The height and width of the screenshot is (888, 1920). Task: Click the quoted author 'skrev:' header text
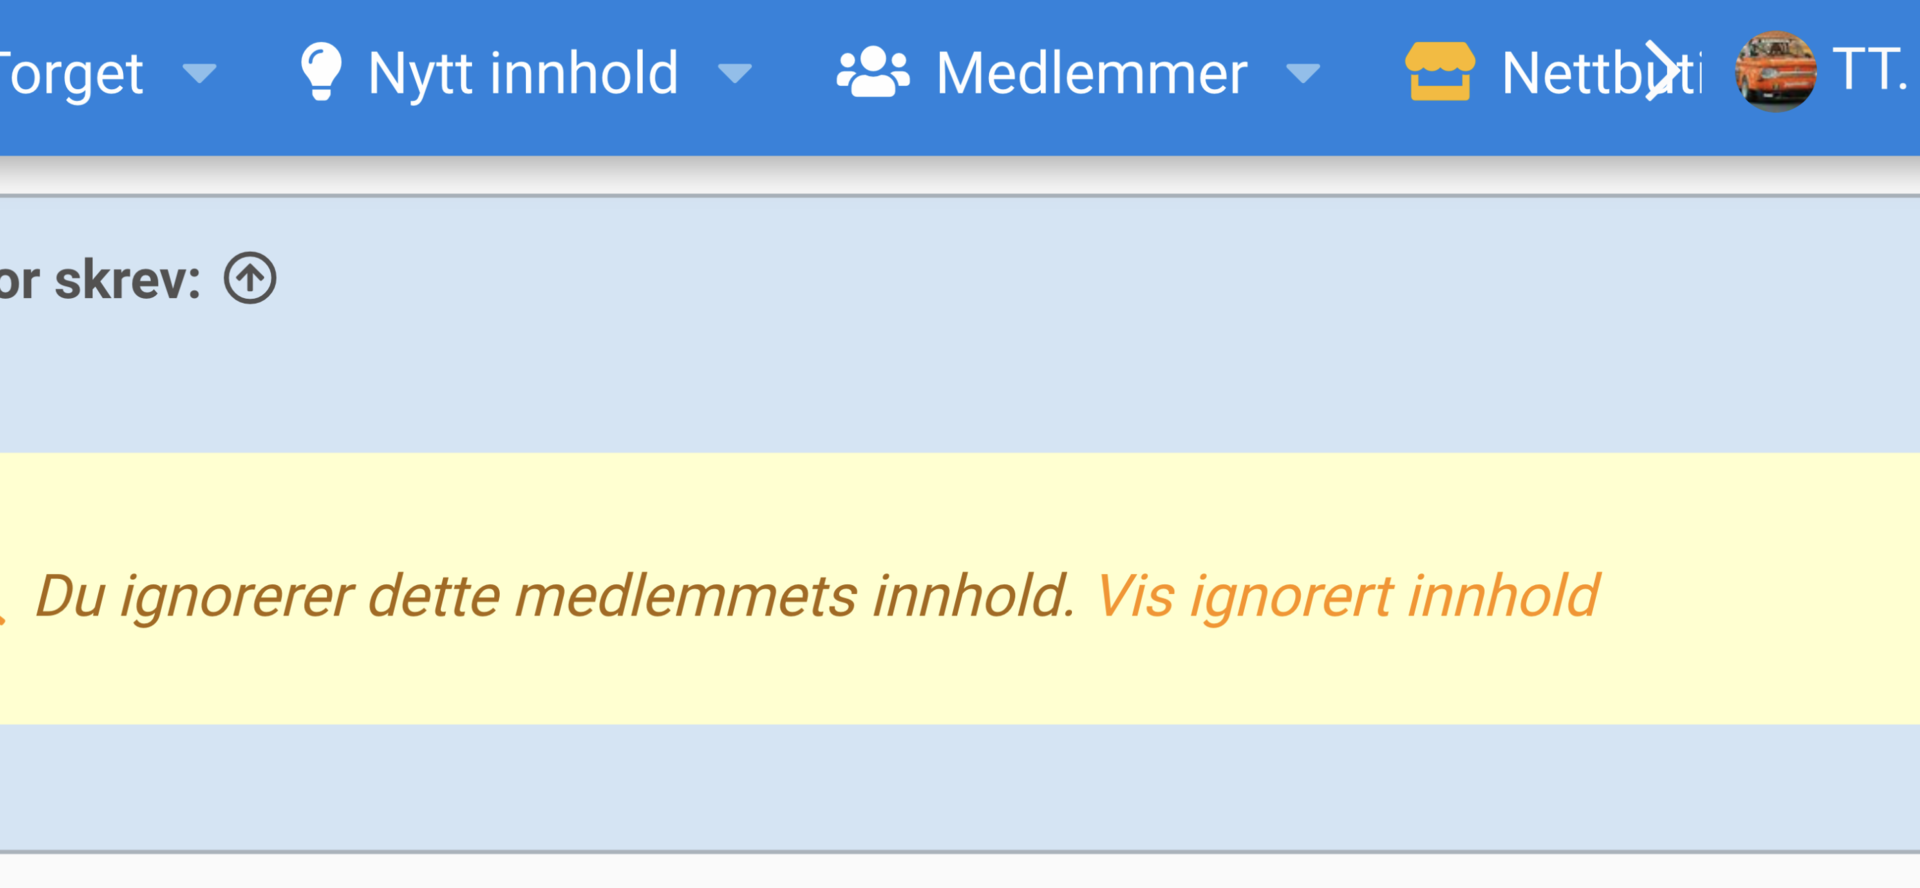click(x=100, y=280)
